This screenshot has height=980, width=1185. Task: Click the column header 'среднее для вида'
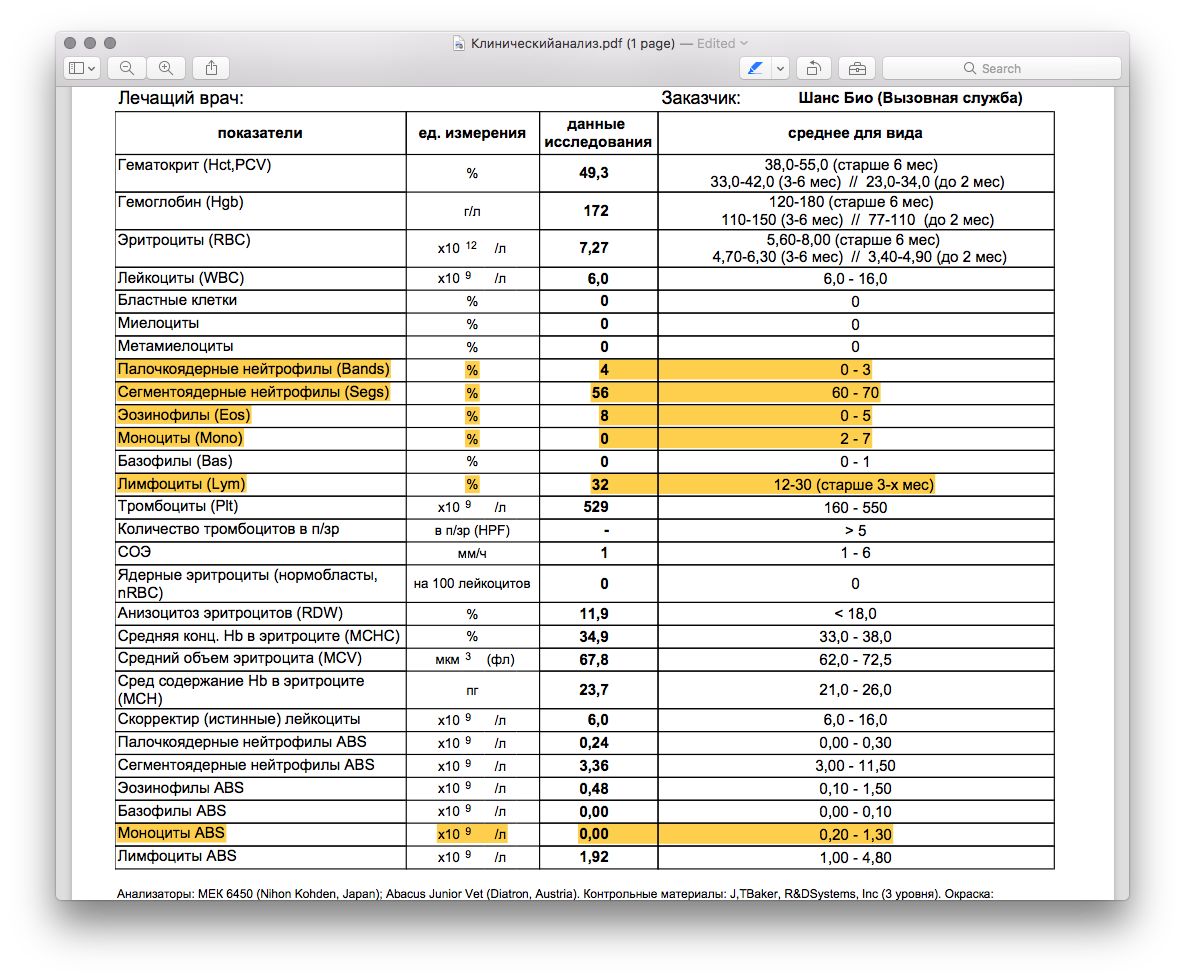click(x=855, y=133)
